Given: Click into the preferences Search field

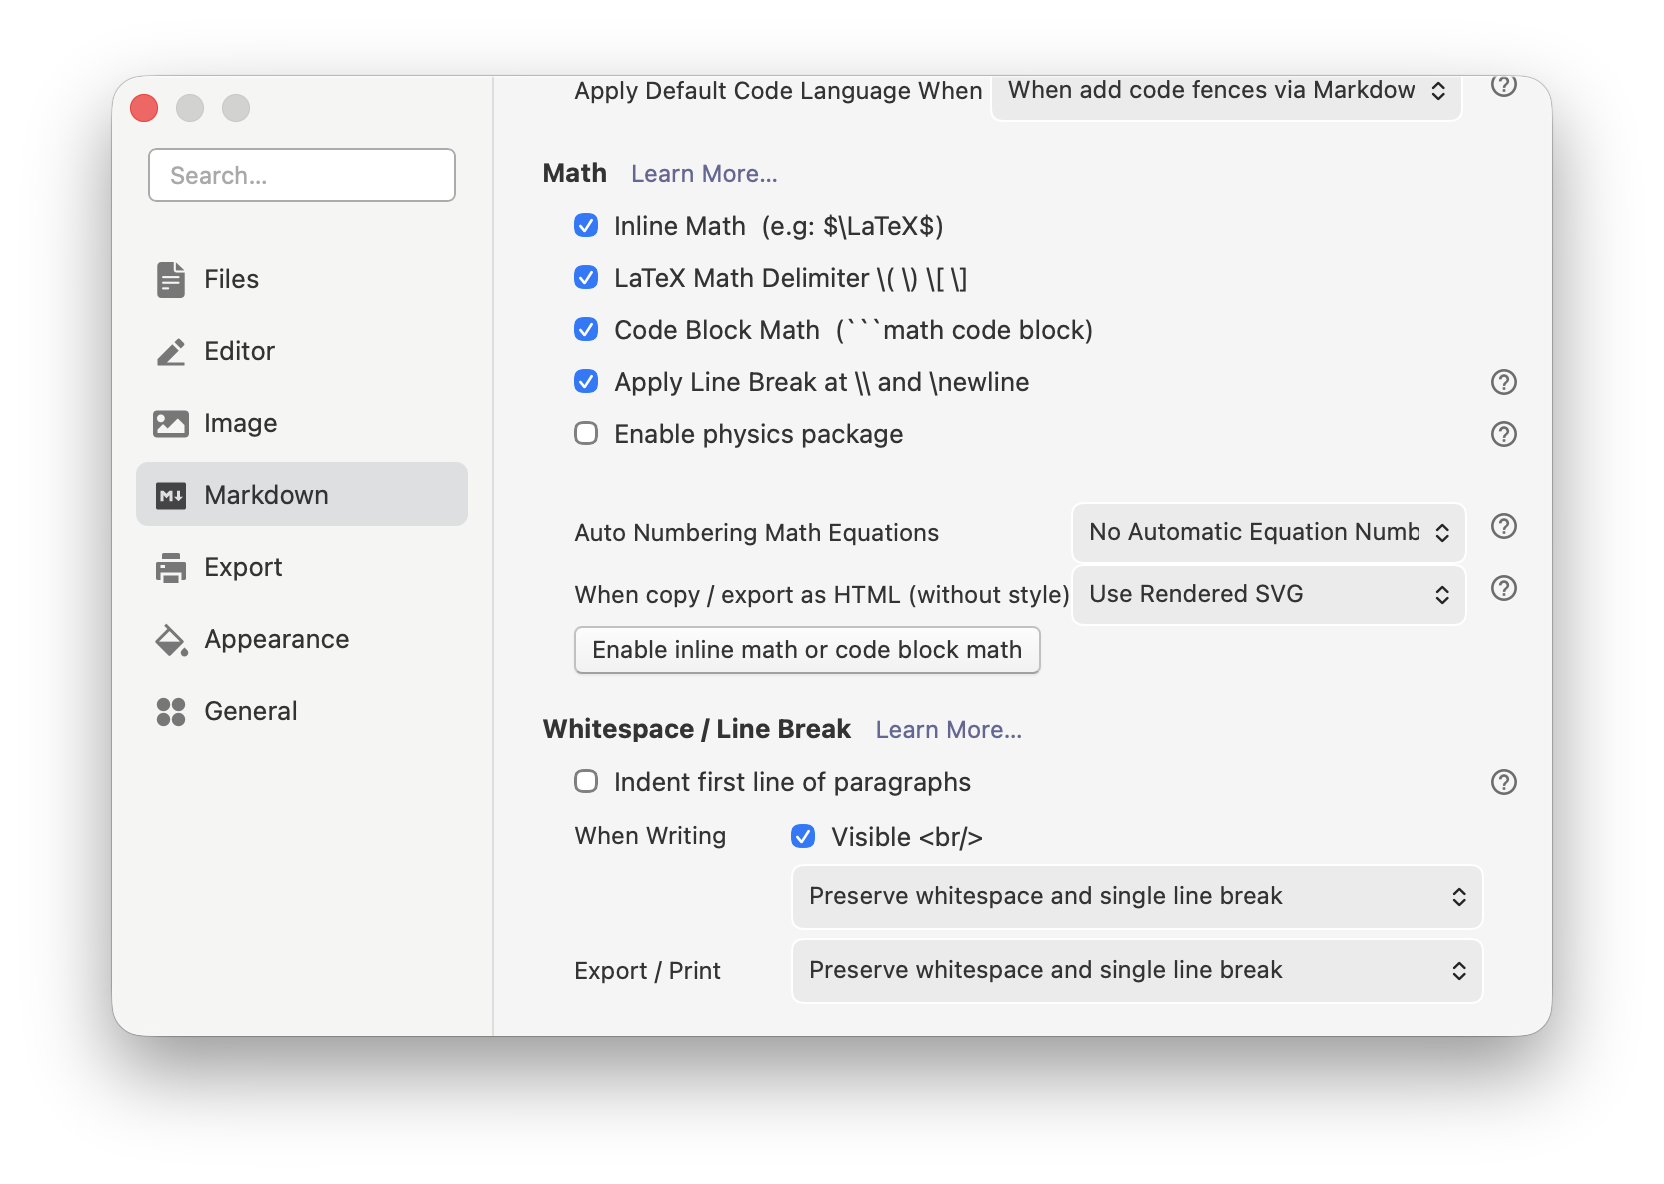Looking at the screenshot, I should pyautogui.click(x=302, y=176).
